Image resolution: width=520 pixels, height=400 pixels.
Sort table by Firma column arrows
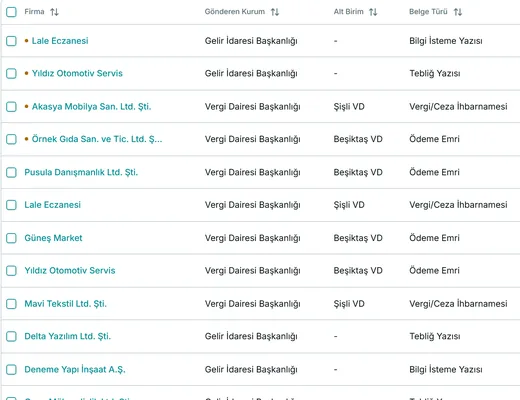pos(54,12)
